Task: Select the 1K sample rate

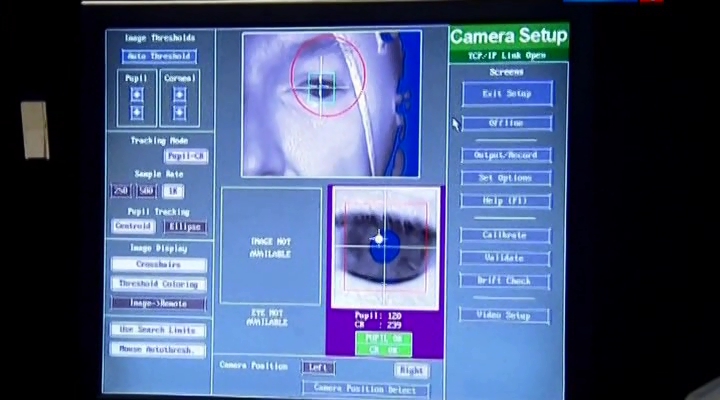Action: tap(173, 191)
